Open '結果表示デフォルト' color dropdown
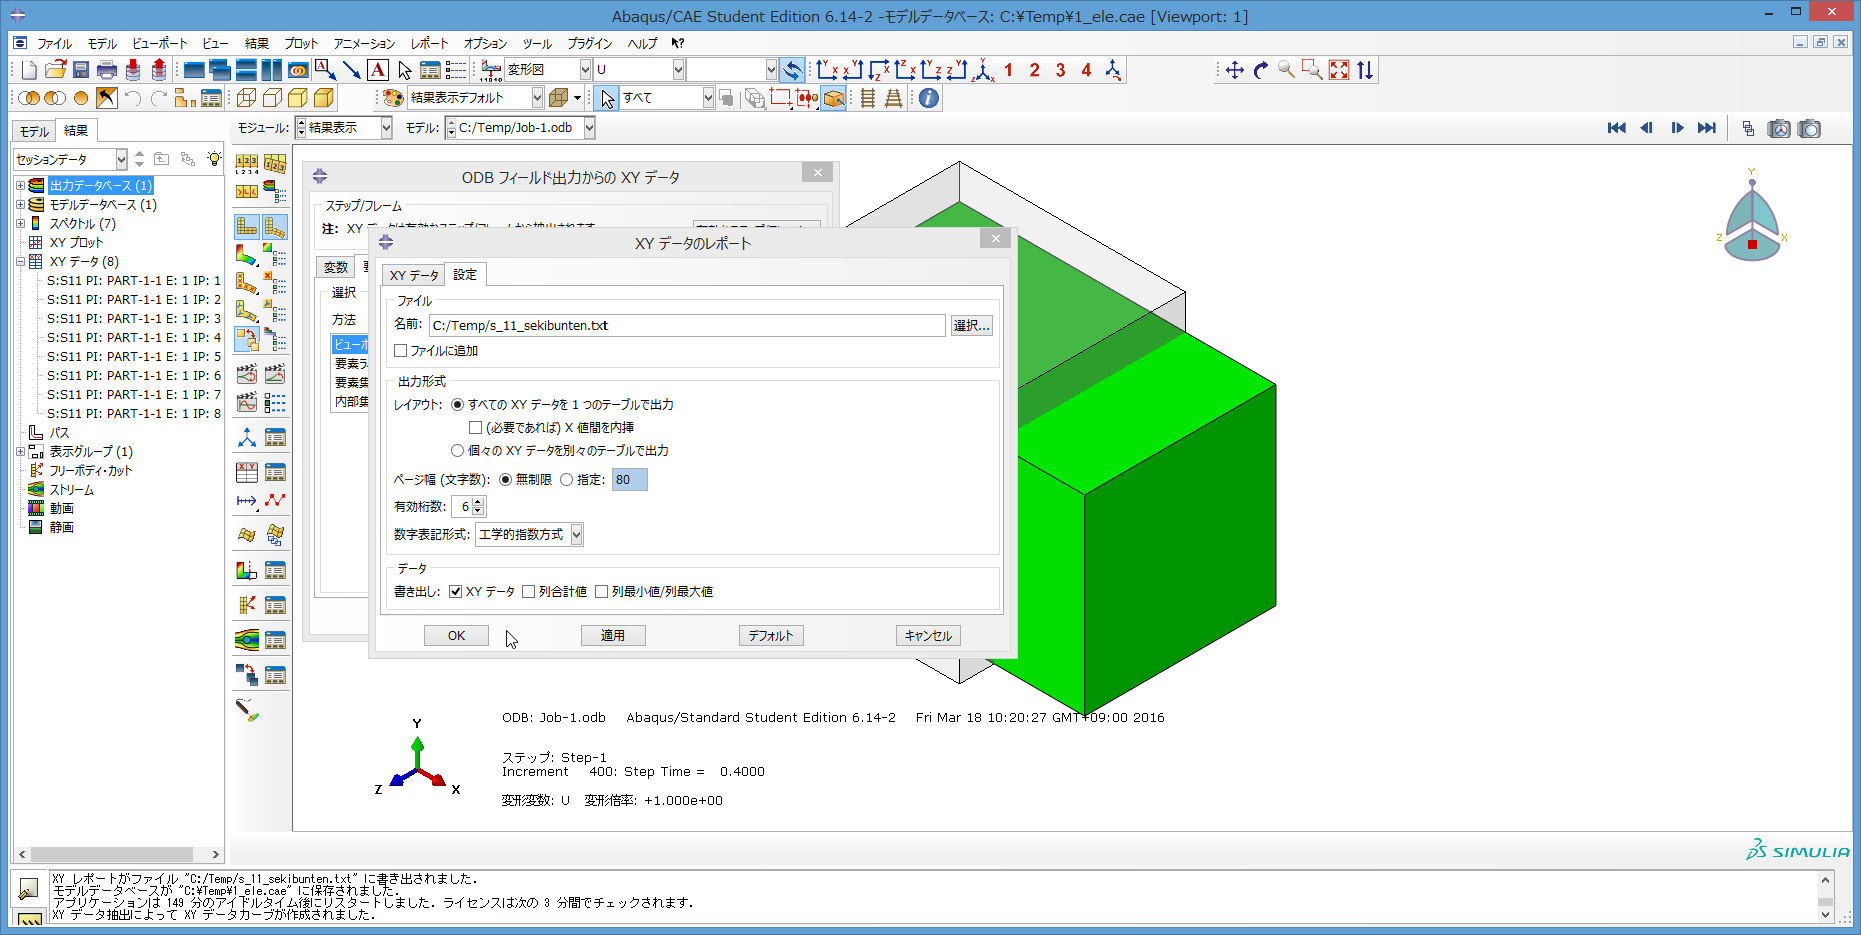This screenshot has height=935, width=1861. click(x=537, y=98)
